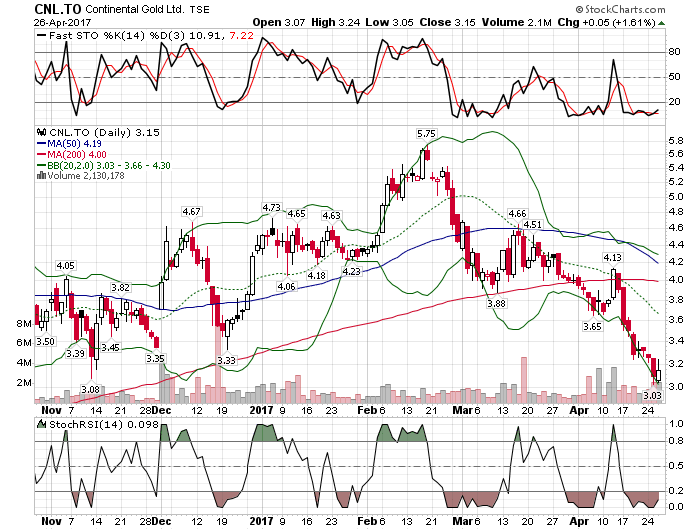Viewport: 700px width, 530px height.
Task: Click the 8M volume axis label
Action: pos(24,323)
